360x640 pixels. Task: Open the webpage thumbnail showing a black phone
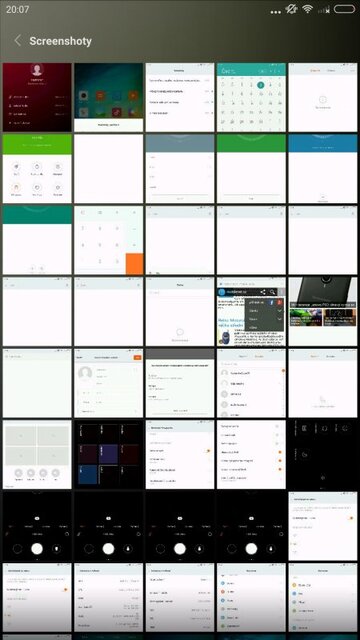coord(322,311)
